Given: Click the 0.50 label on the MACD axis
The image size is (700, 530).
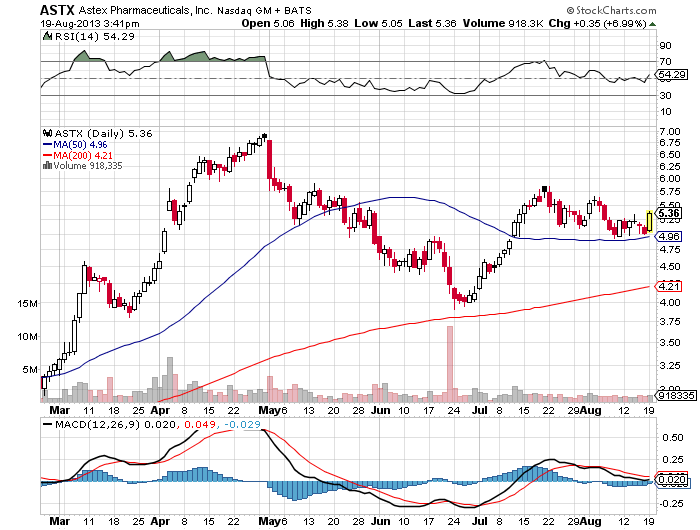Looking at the screenshot, I should point(673,438).
